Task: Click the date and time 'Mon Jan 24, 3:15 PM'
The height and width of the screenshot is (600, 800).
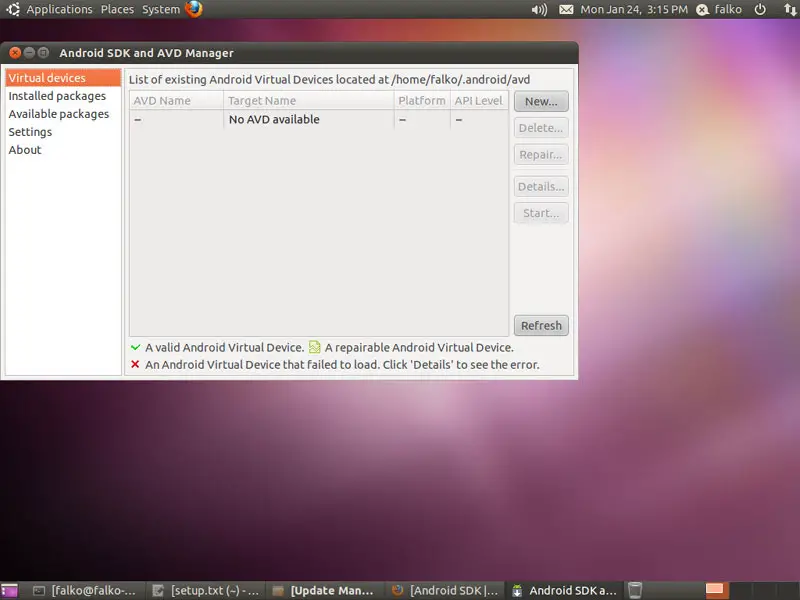Action: coord(634,10)
